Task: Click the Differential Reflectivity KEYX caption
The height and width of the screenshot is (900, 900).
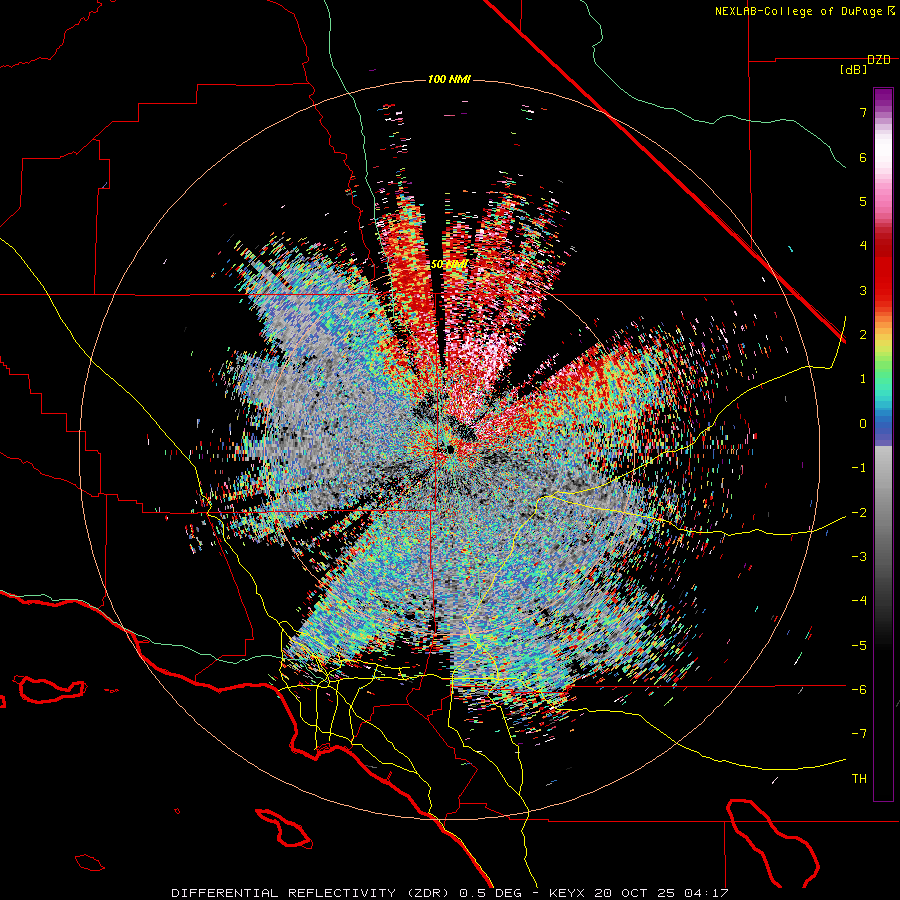Action: [450, 893]
